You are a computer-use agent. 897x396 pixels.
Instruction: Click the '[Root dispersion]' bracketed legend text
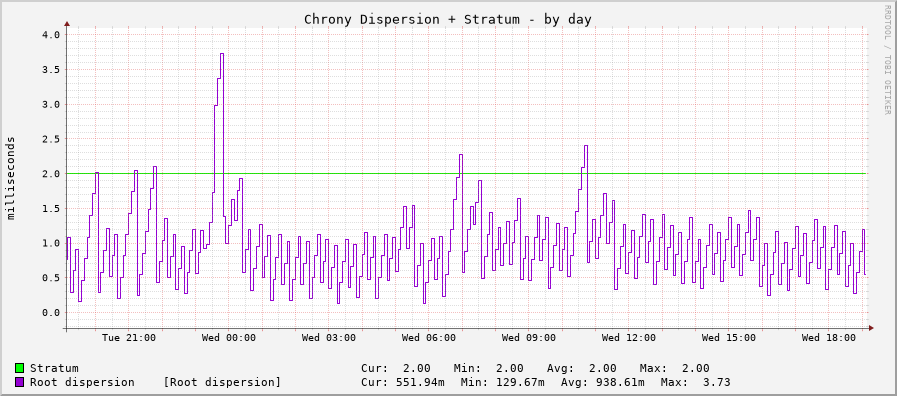222,382
